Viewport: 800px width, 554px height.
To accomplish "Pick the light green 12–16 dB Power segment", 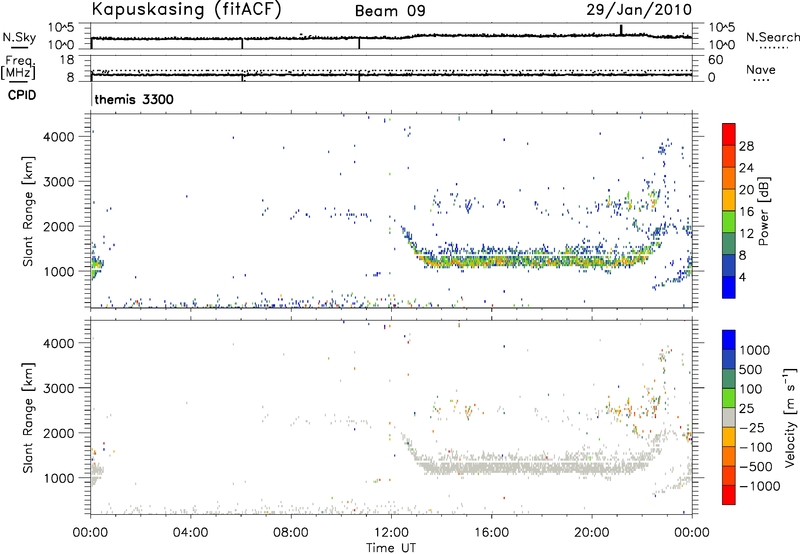I will coord(729,222).
